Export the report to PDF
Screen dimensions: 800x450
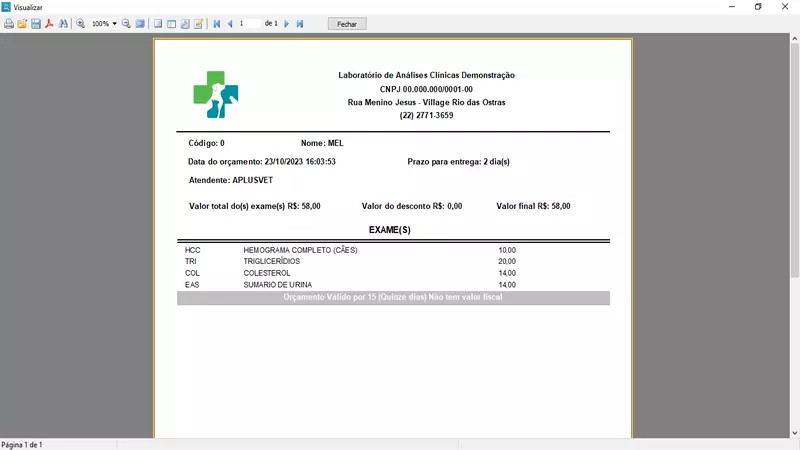(x=48, y=23)
